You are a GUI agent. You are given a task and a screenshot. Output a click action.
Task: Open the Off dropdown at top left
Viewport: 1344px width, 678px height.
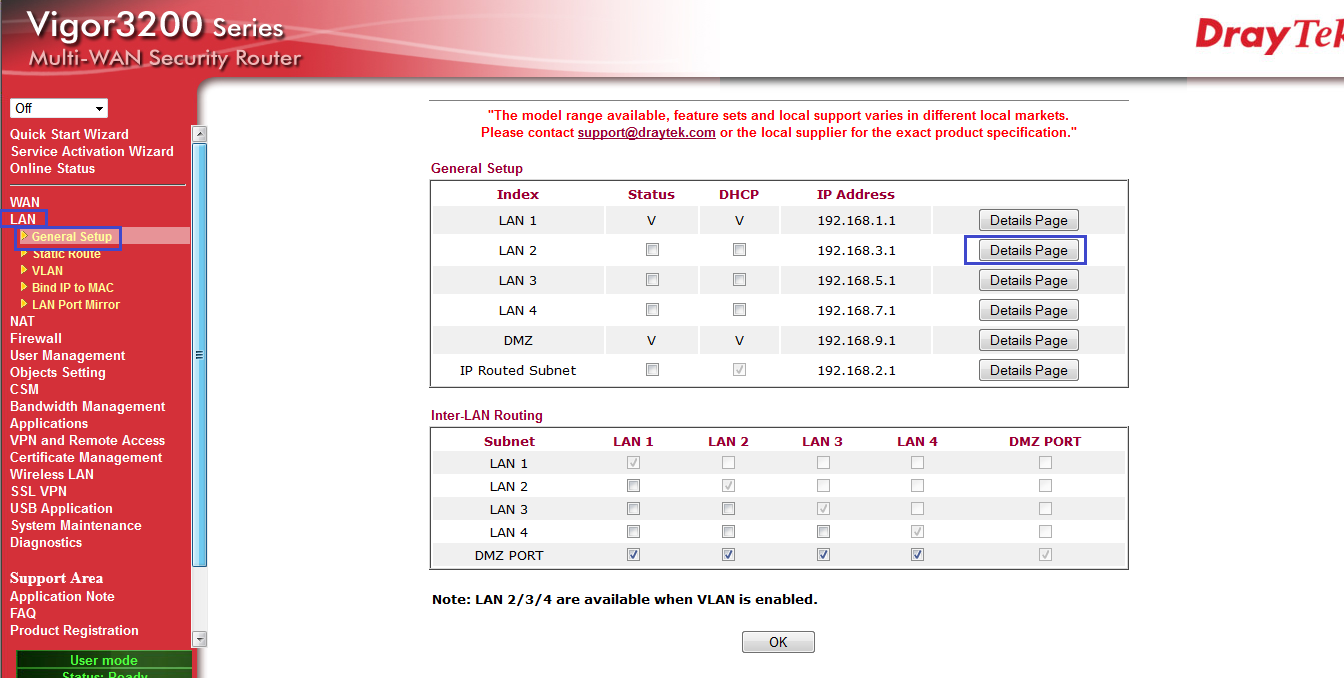point(59,108)
